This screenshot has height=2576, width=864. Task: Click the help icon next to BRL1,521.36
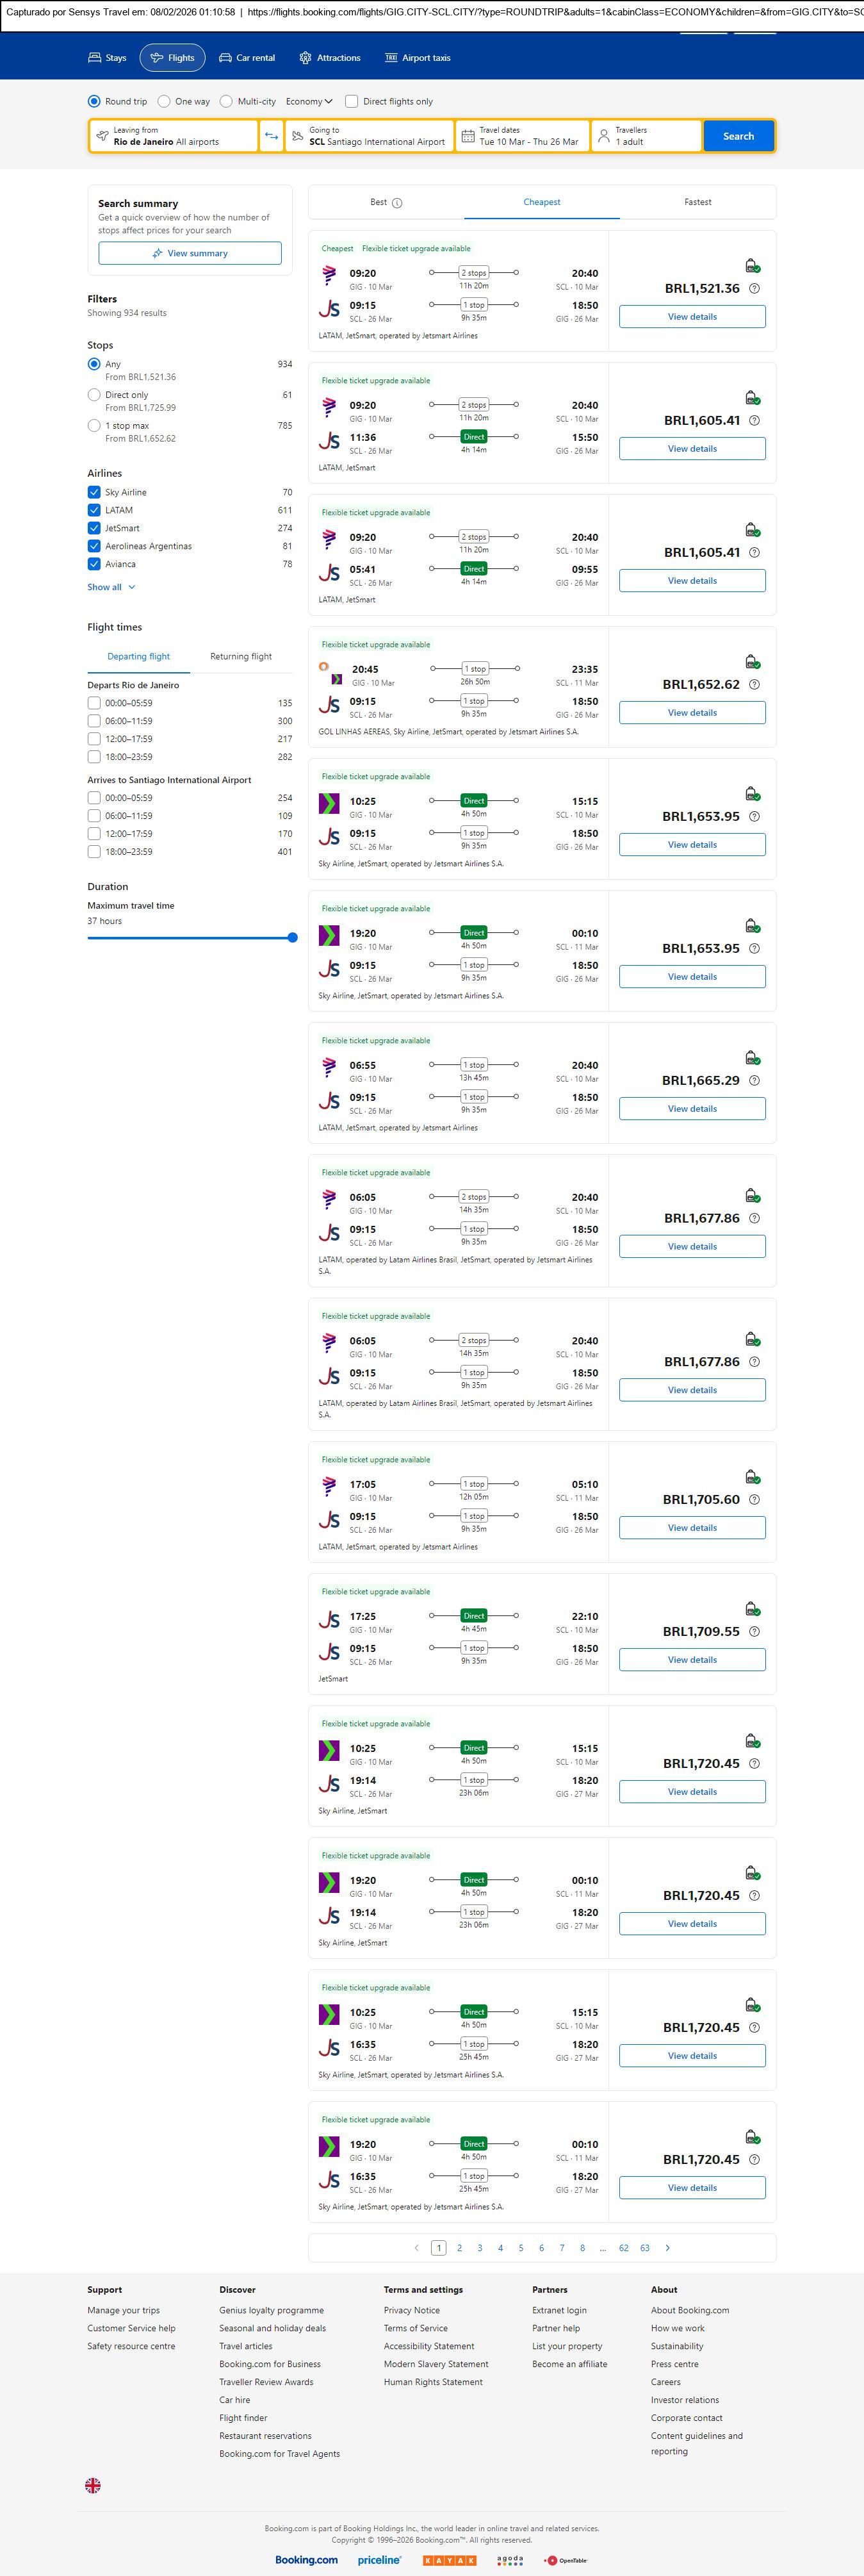pos(754,288)
